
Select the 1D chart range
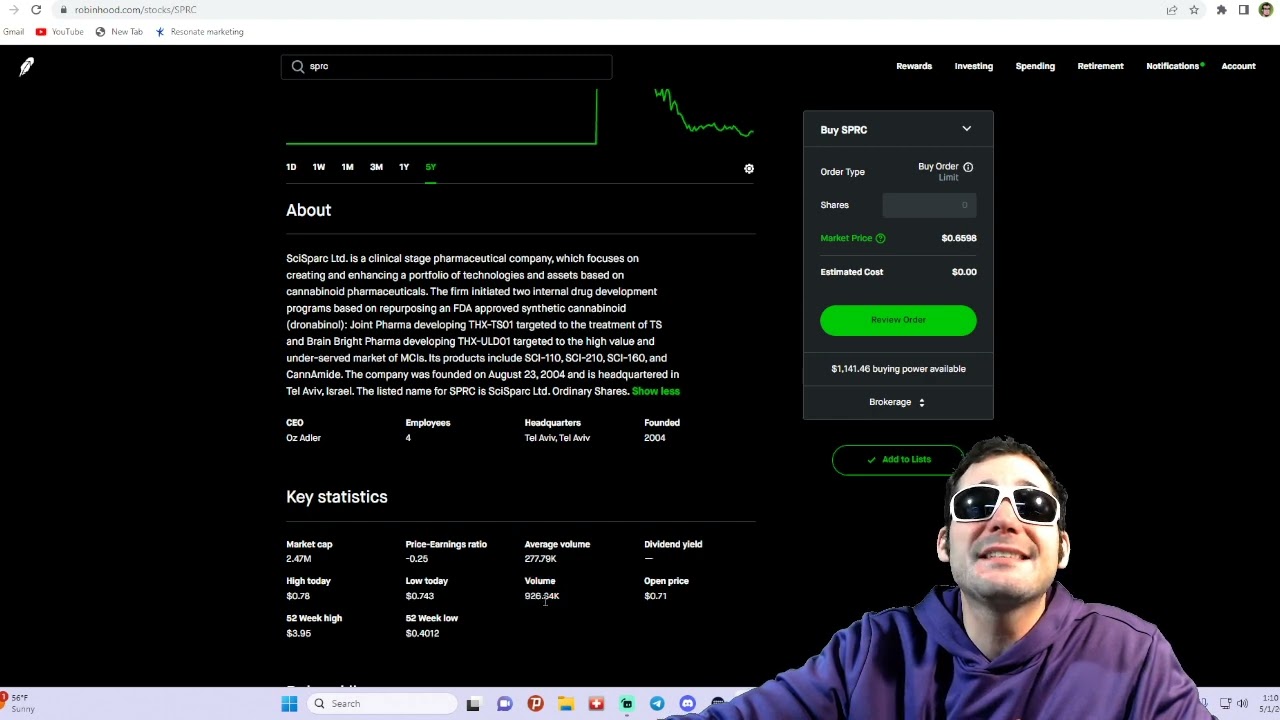coord(291,167)
